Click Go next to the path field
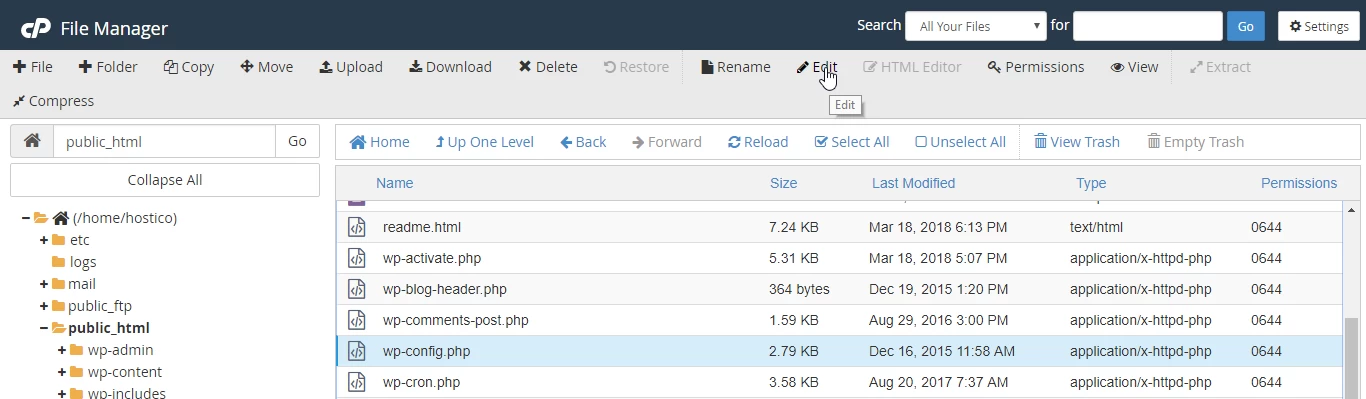This screenshot has width=1366, height=399. (x=297, y=141)
